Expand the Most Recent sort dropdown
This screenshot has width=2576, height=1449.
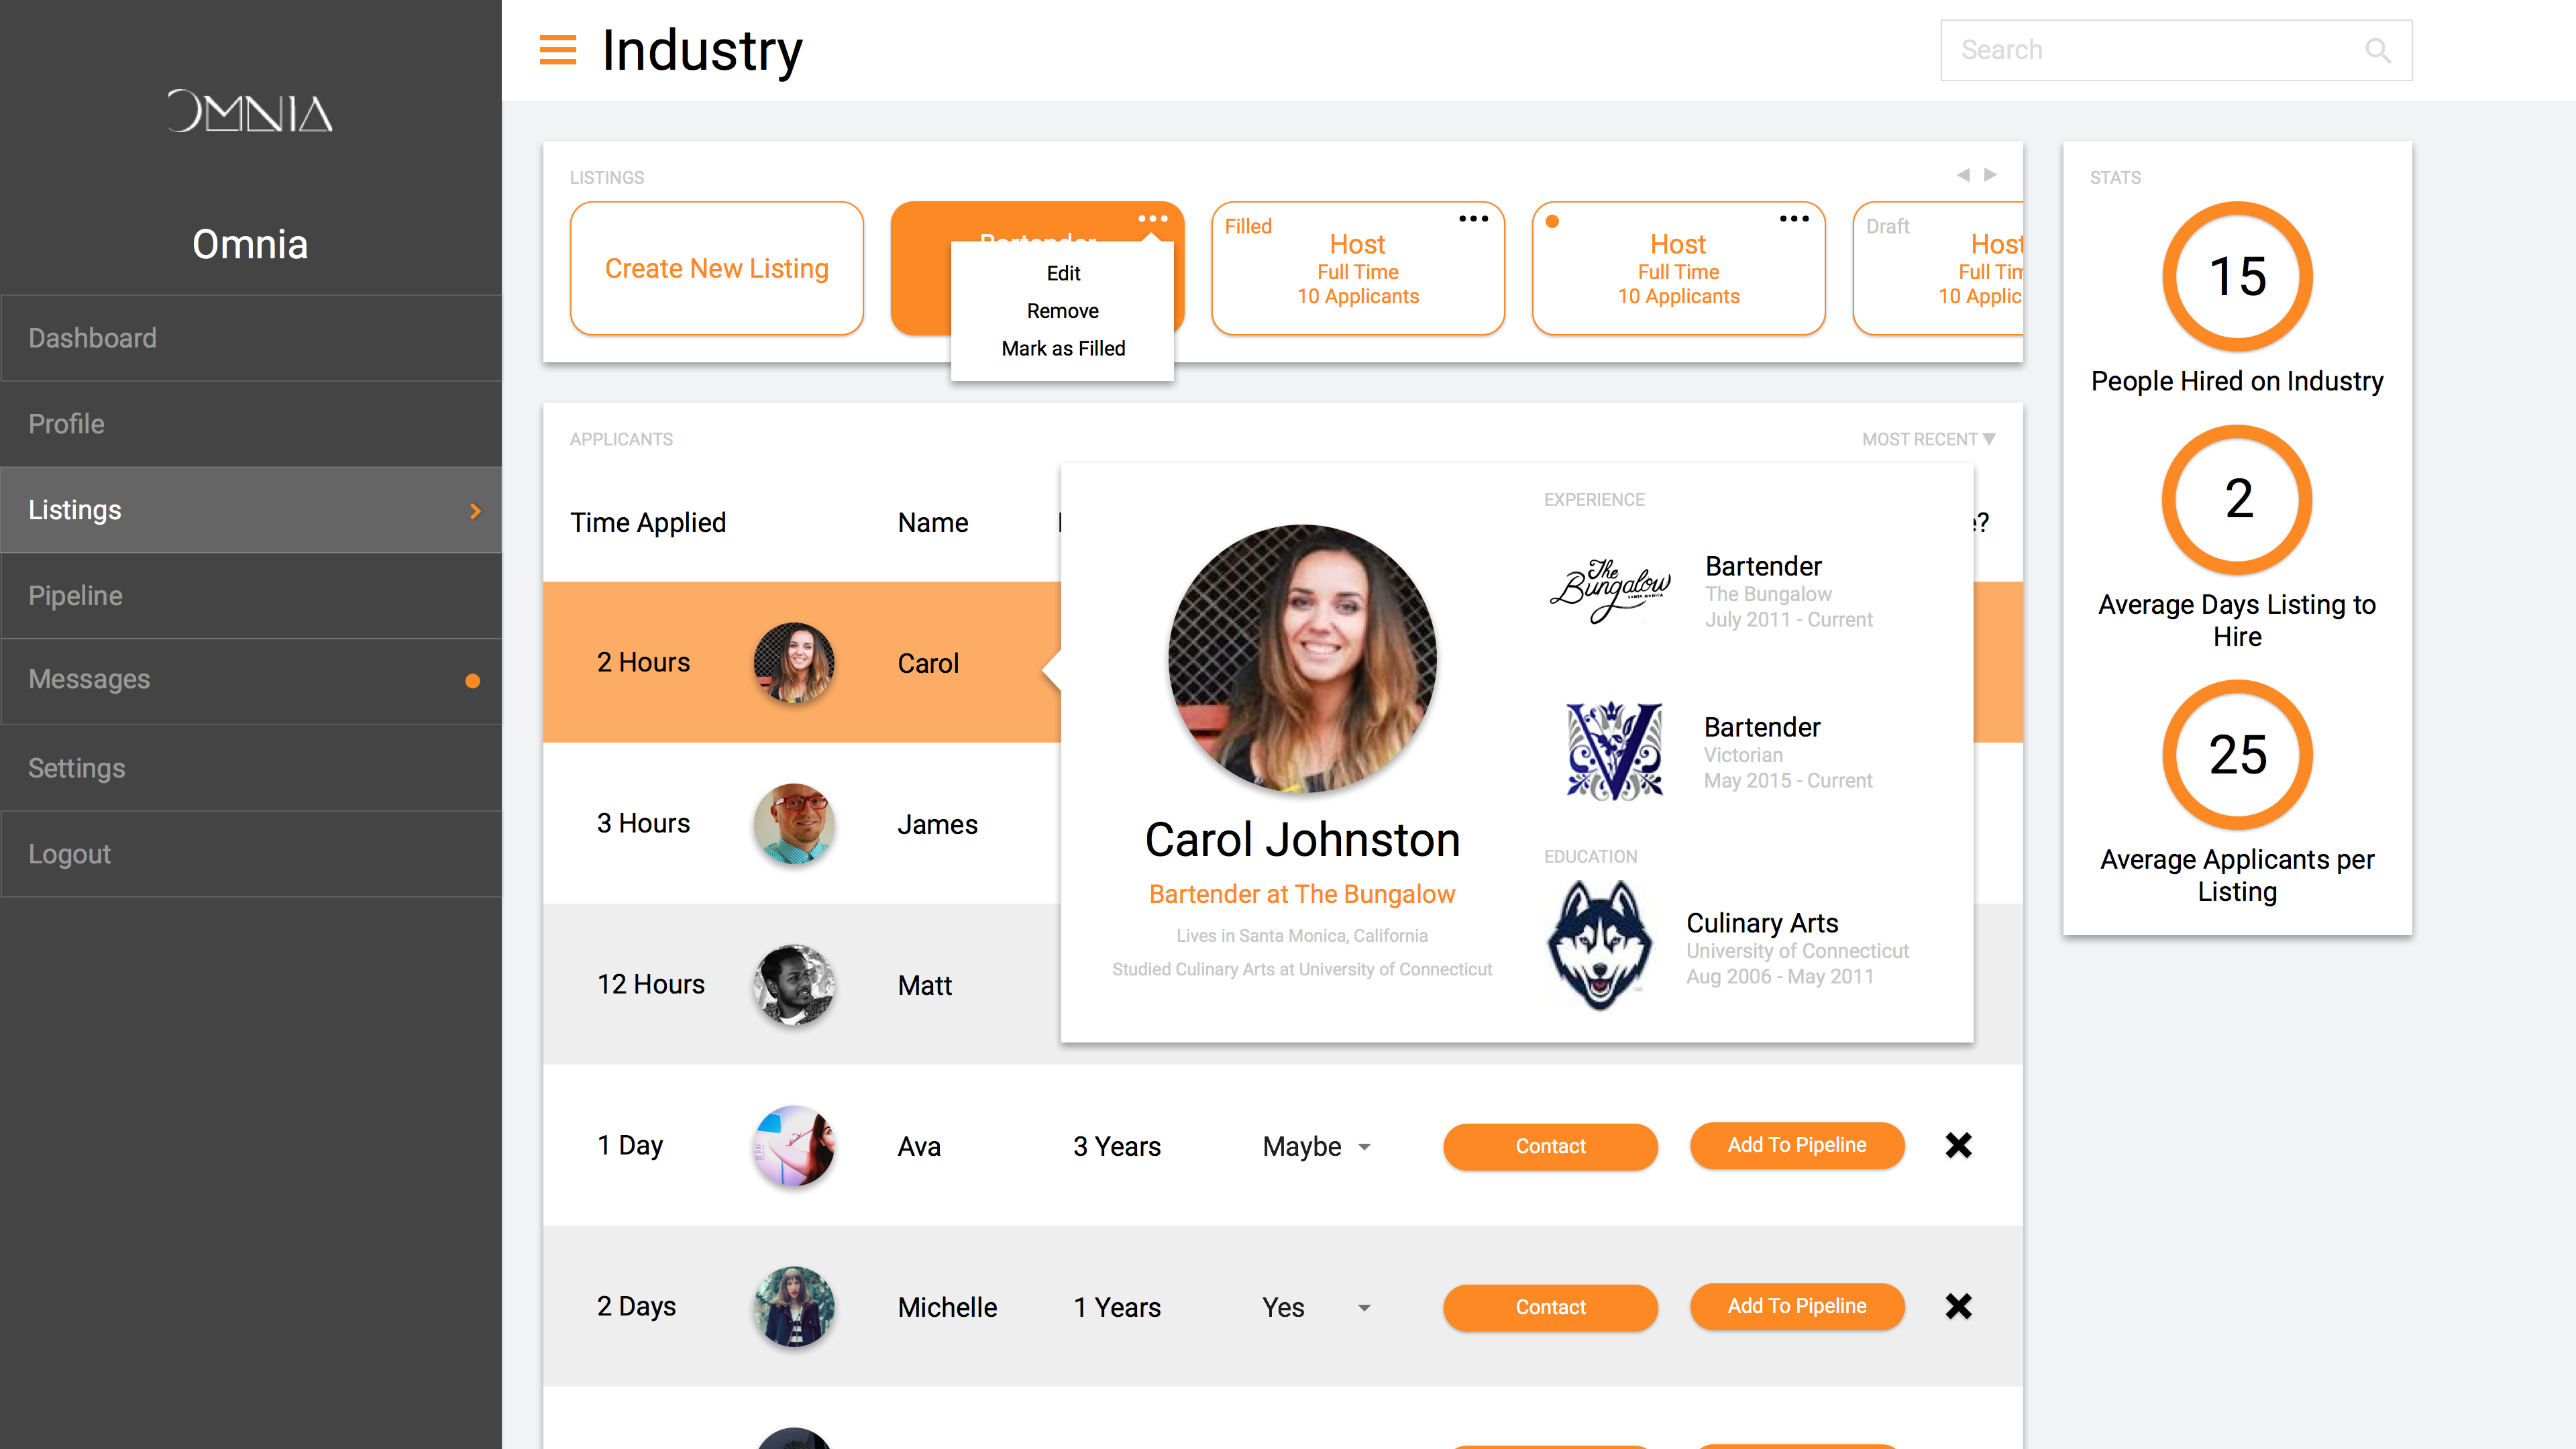(x=1927, y=439)
